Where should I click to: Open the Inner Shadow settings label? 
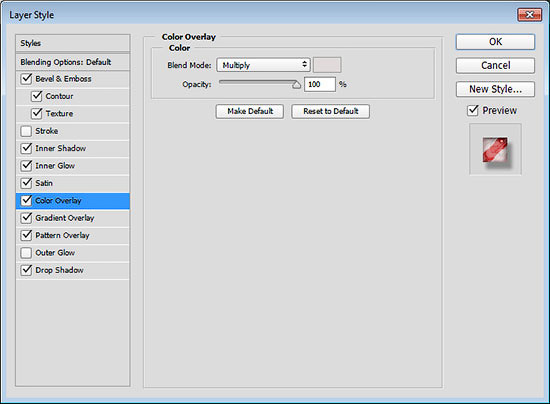pyautogui.click(x=60, y=148)
